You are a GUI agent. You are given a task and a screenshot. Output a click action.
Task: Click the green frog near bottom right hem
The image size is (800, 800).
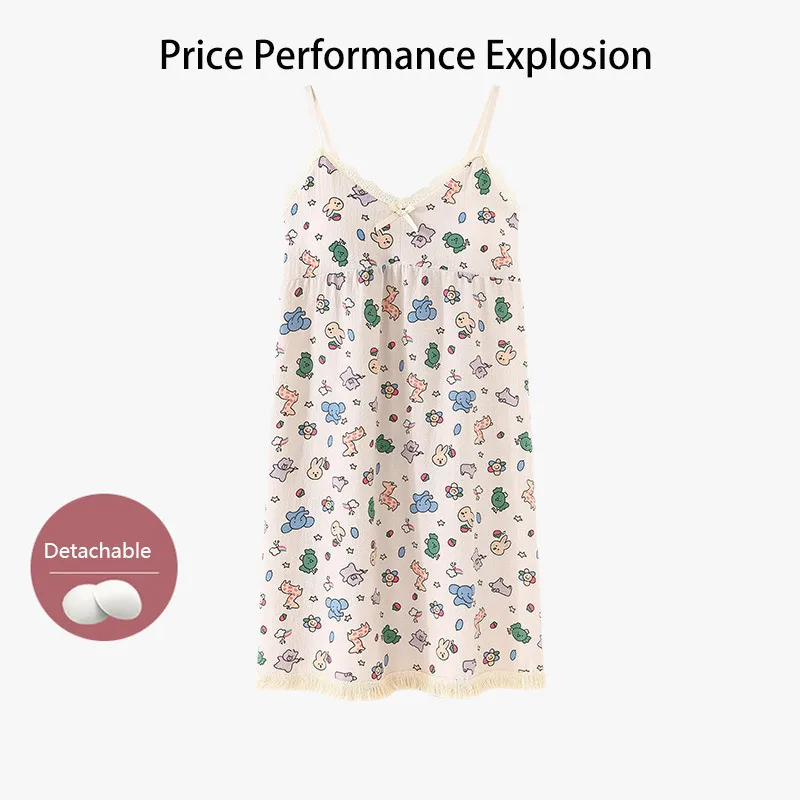click(x=519, y=632)
